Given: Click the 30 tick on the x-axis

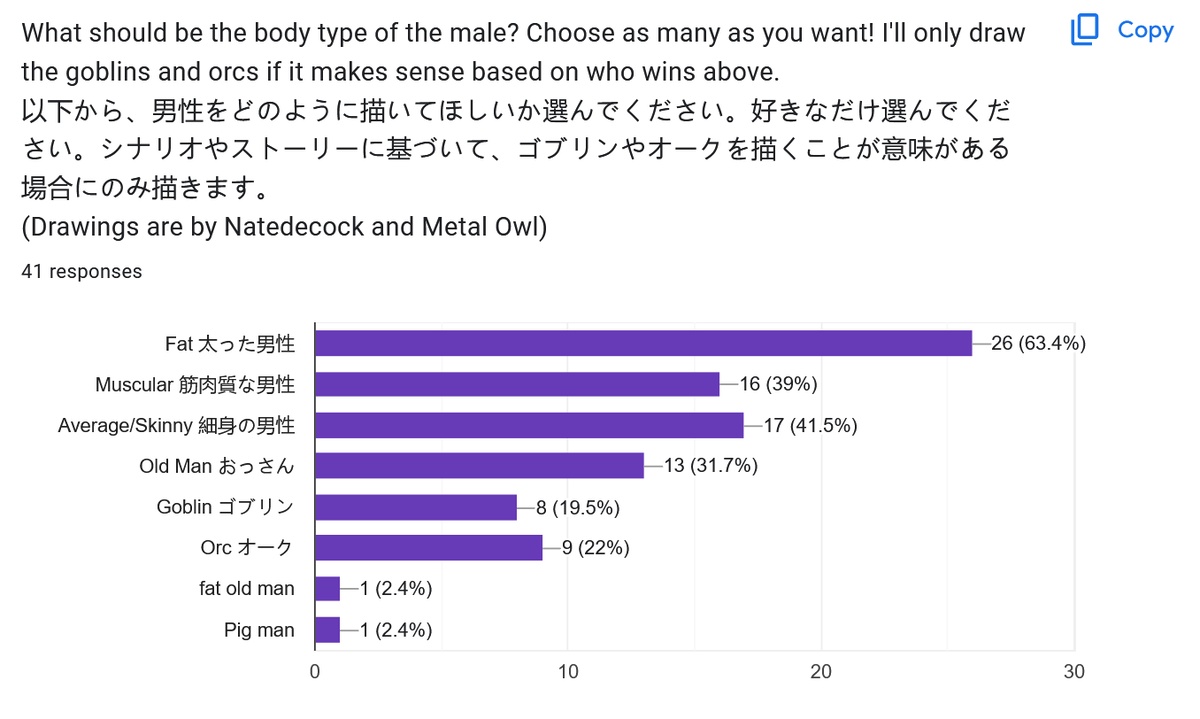Looking at the screenshot, I should pyautogui.click(x=1074, y=672).
